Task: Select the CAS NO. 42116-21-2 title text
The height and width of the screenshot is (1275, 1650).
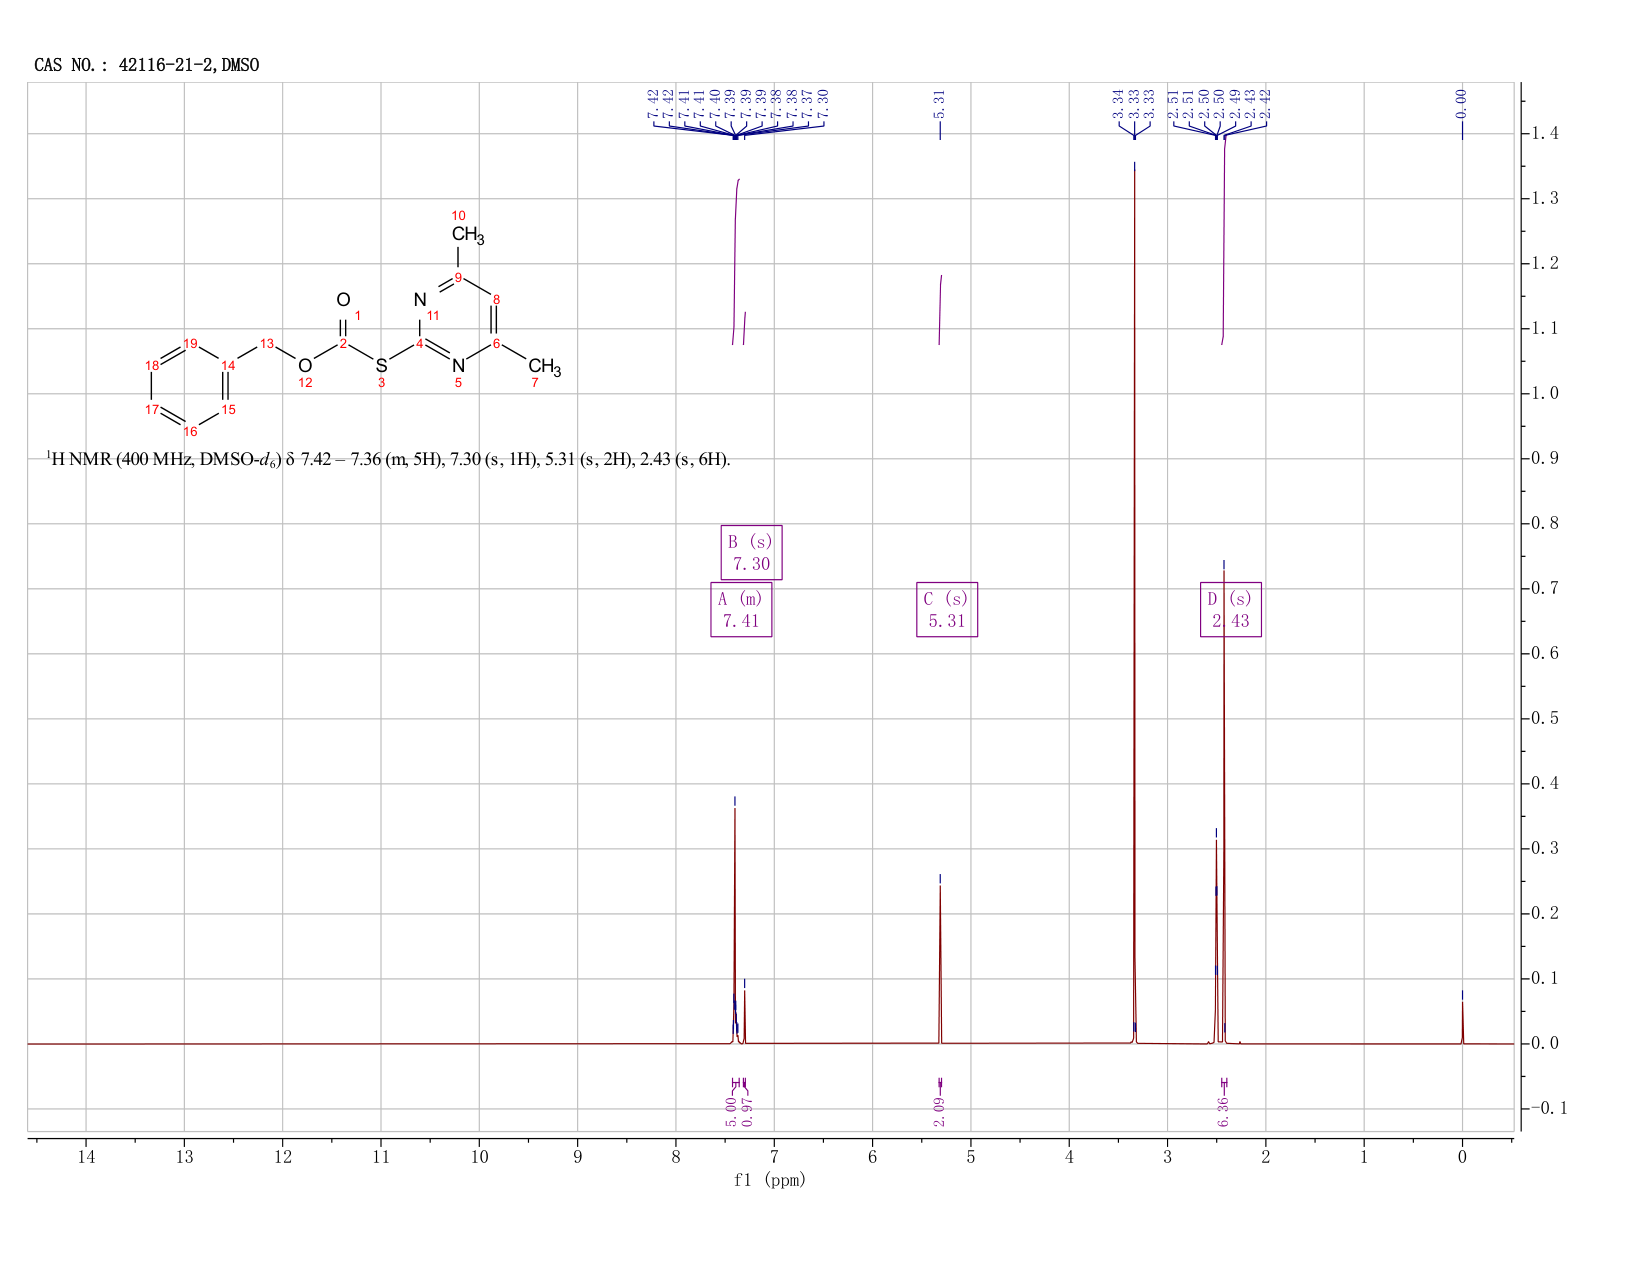Action: [x=147, y=65]
